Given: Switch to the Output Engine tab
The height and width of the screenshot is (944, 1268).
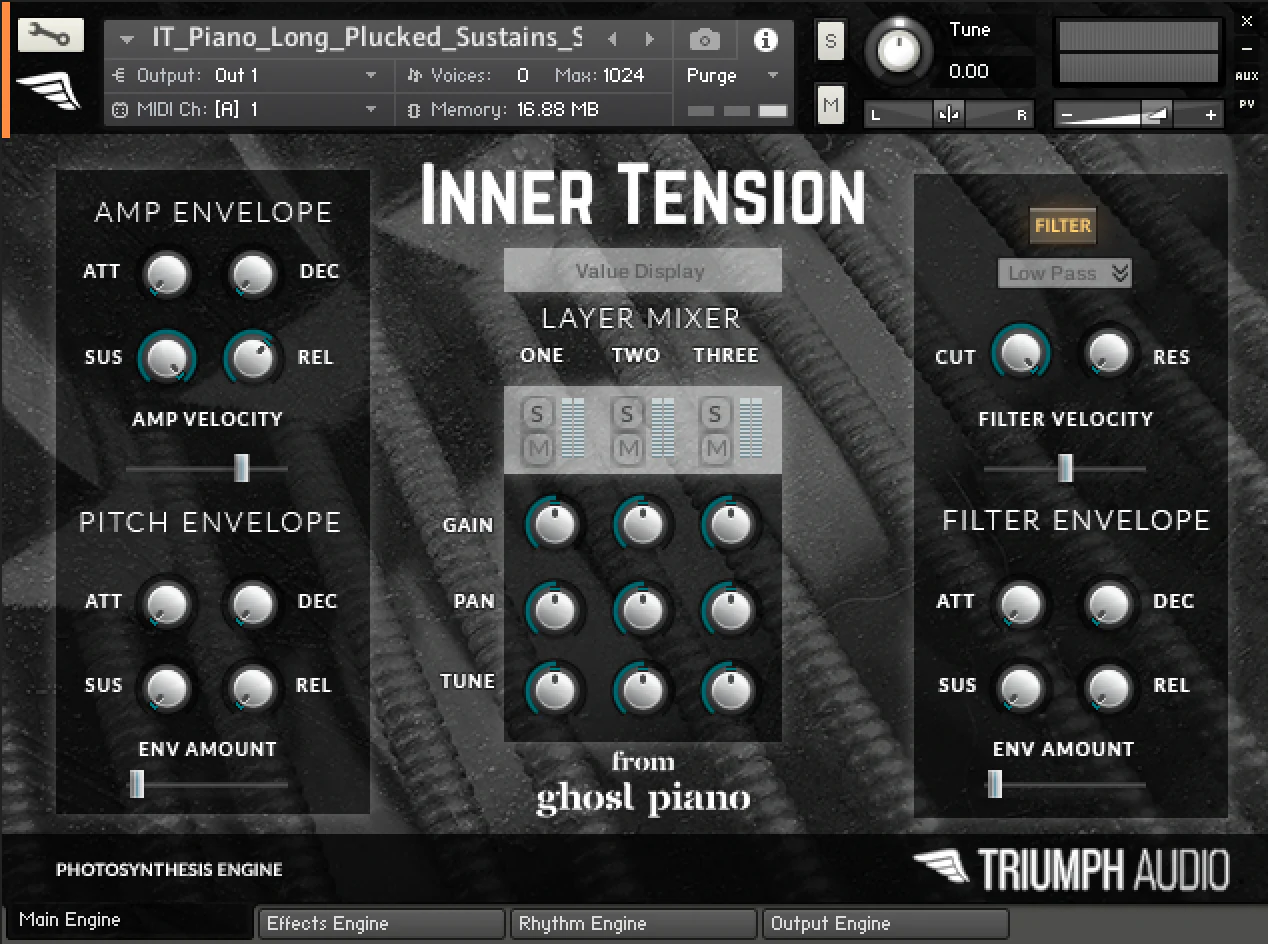Looking at the screenshot, I should pyautogui.click(x=885, y=924).
